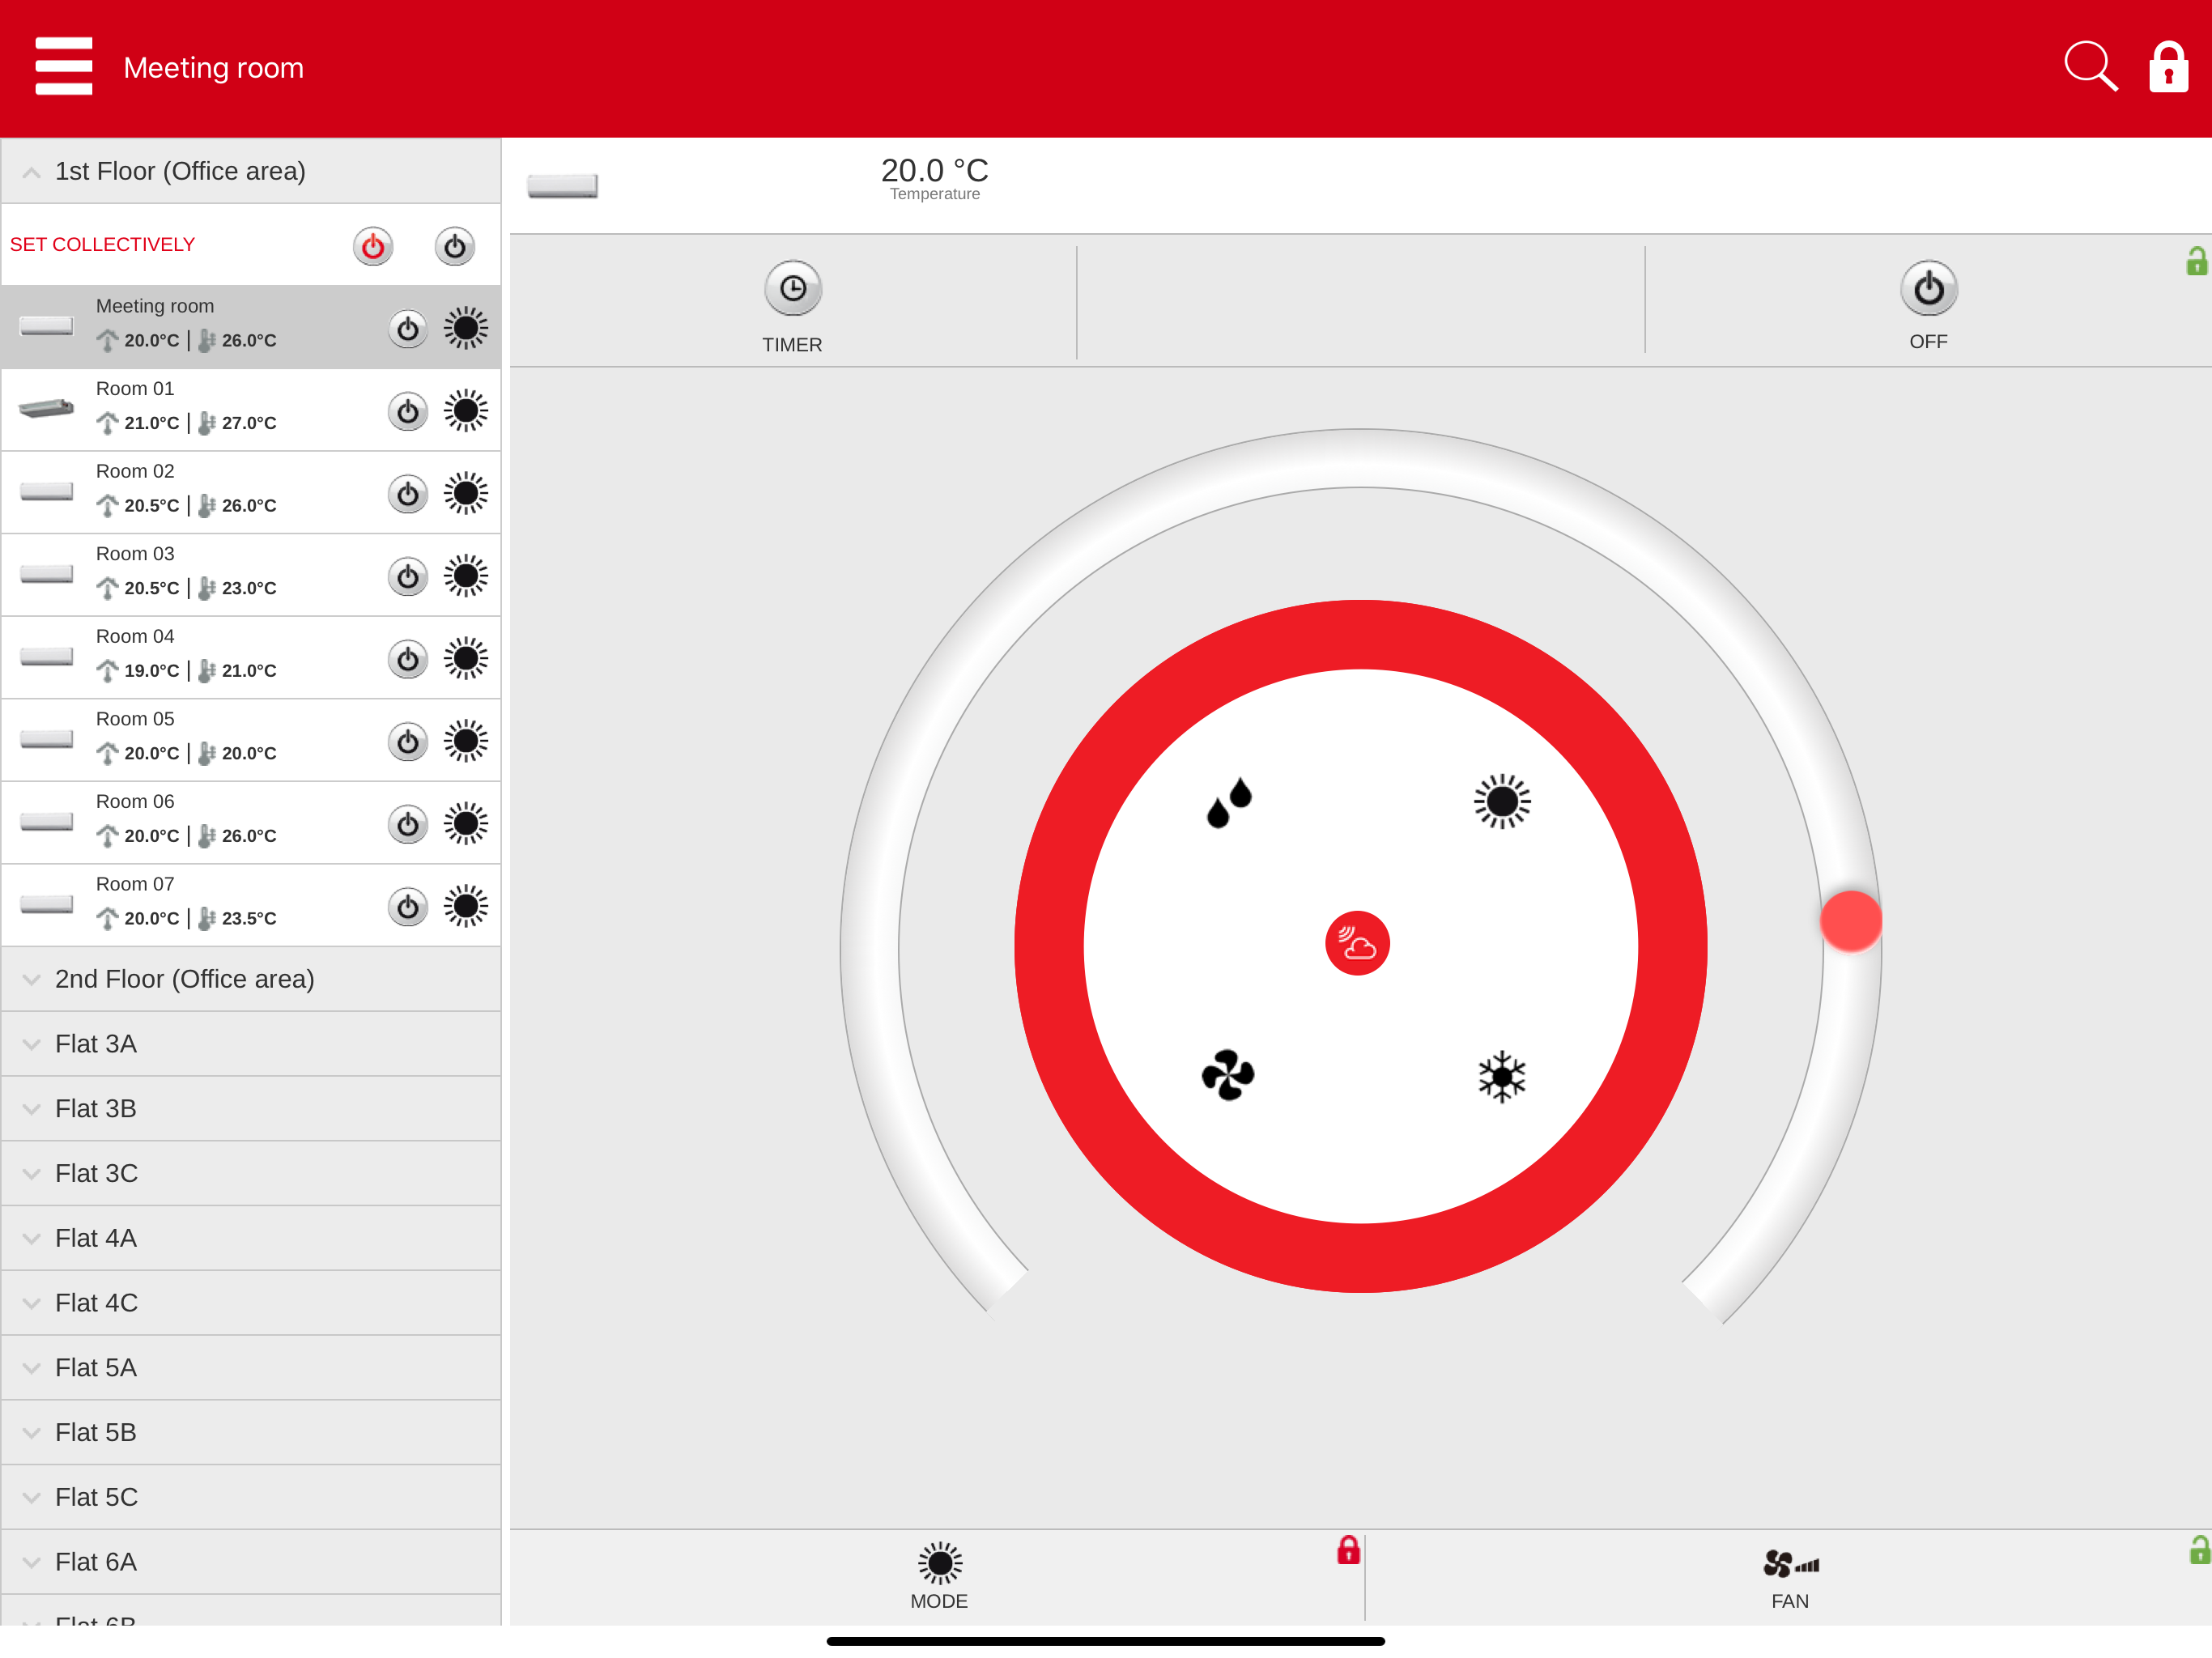This screenshot has width=2212, height=1658.
Task: Expand Flat 5B group
Action: (251, 1433)
